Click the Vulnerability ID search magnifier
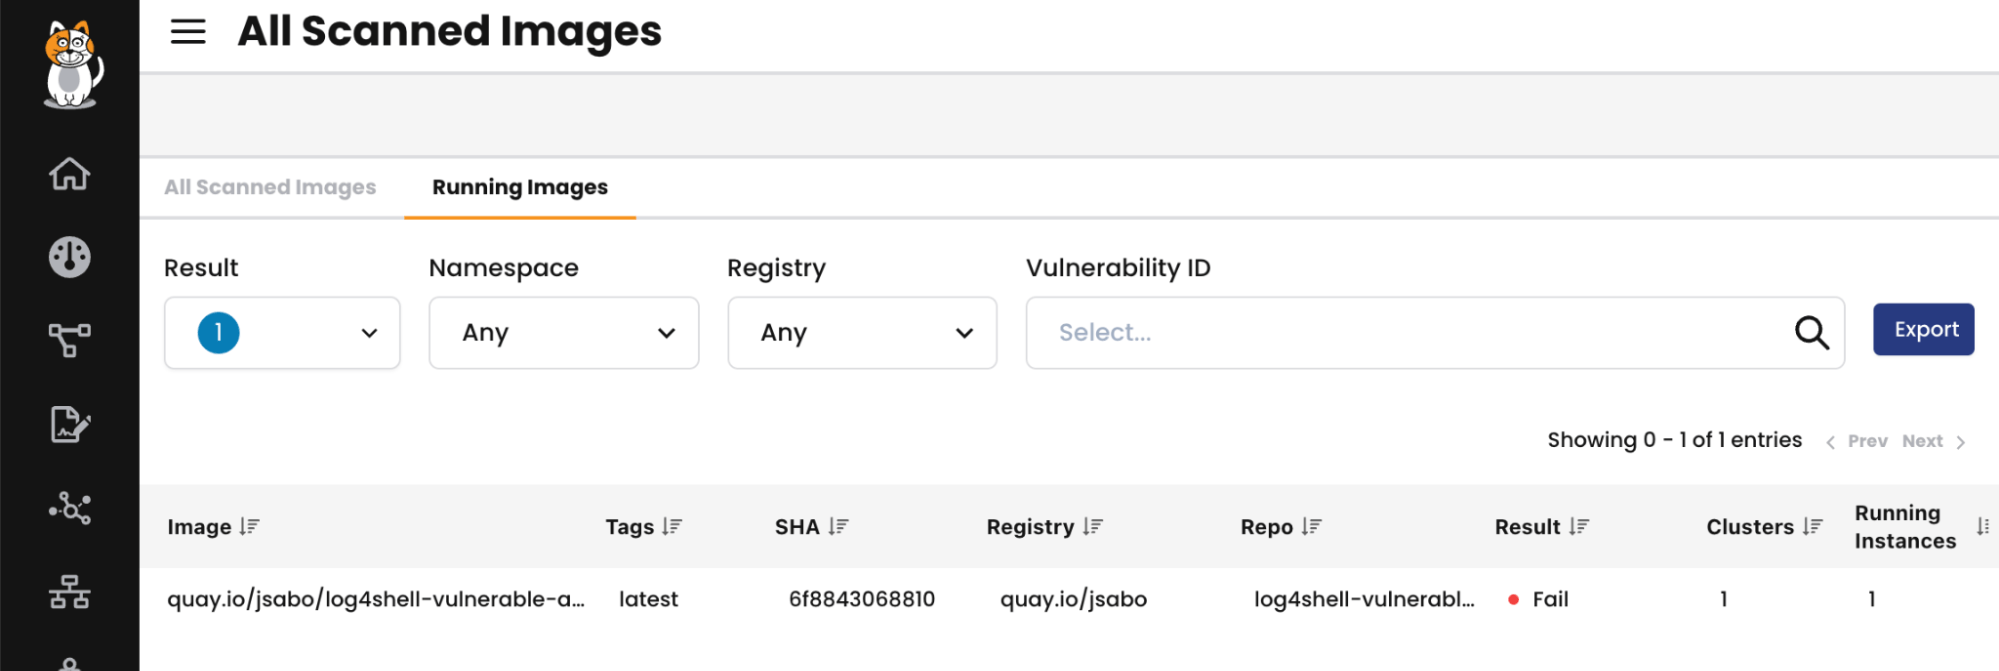 (1811, 332)
